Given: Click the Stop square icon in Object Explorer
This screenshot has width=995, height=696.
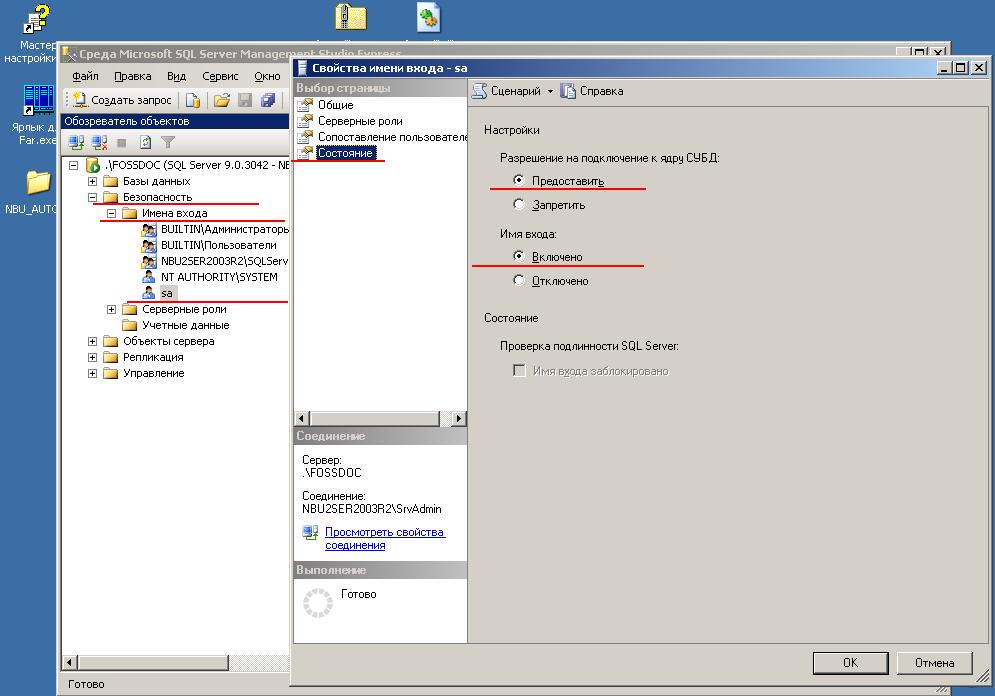Looking at the screenshot, I should click(x=122, y=143).
